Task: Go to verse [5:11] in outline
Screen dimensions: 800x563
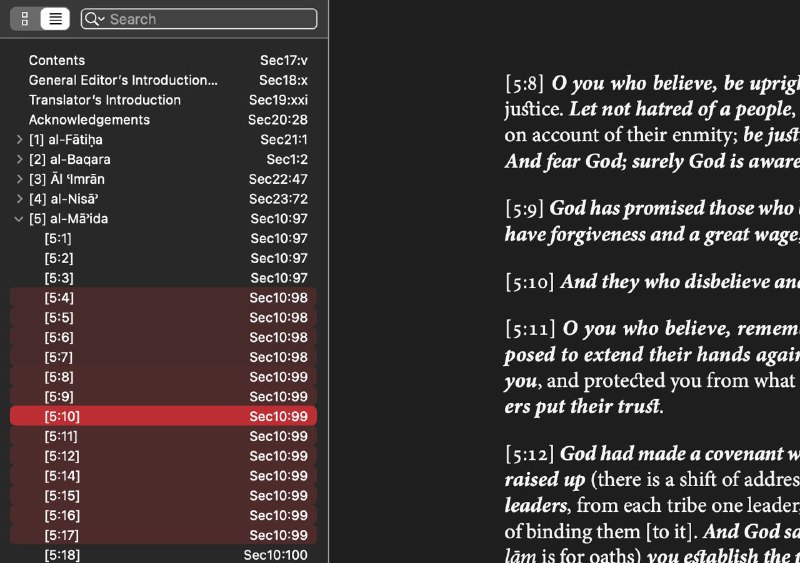Action: pyautogui.click(x=163, y=436)
